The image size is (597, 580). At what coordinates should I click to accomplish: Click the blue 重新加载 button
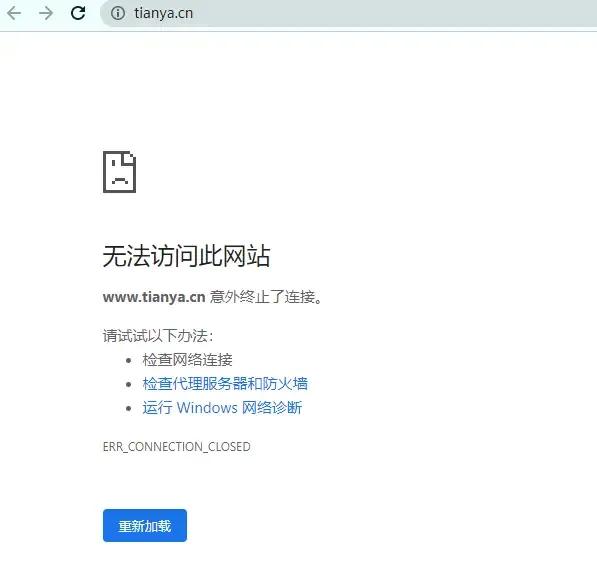point(145,525)
